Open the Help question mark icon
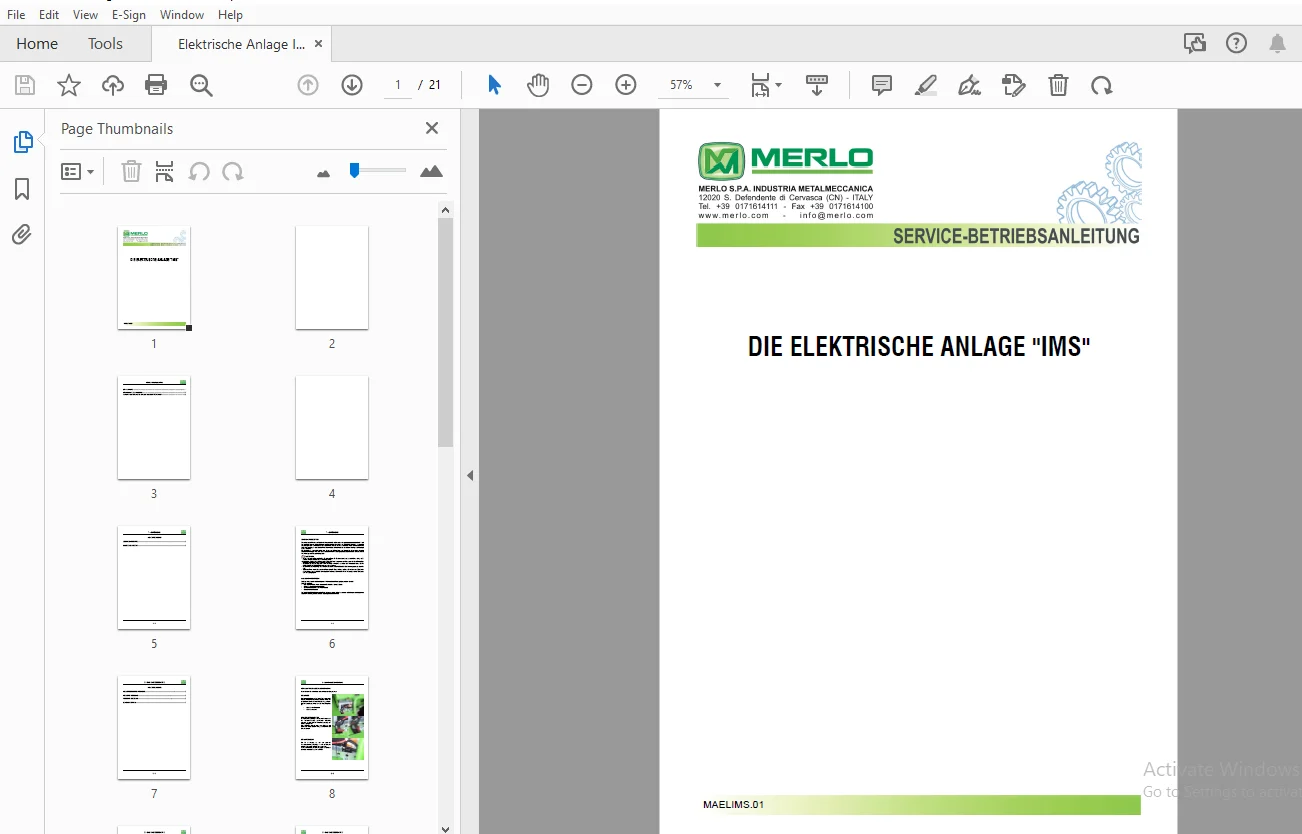This screenshot has height=834, width=1302. 1237,43
